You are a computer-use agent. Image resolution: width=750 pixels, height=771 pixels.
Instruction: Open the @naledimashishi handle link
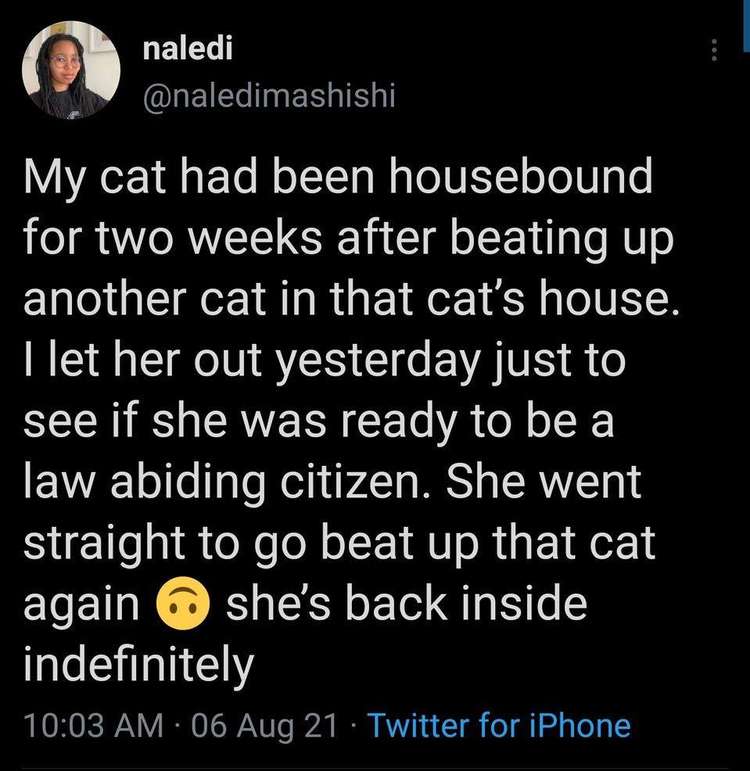click(x=269, y=95)
